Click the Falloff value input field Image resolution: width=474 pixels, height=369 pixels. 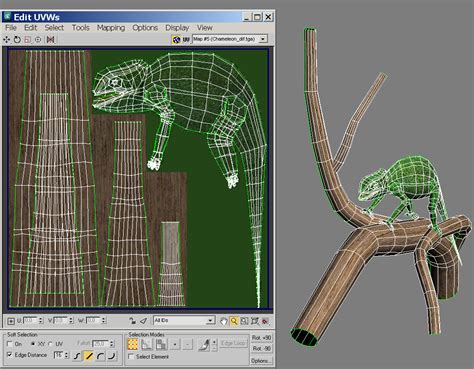pos(101,343)
